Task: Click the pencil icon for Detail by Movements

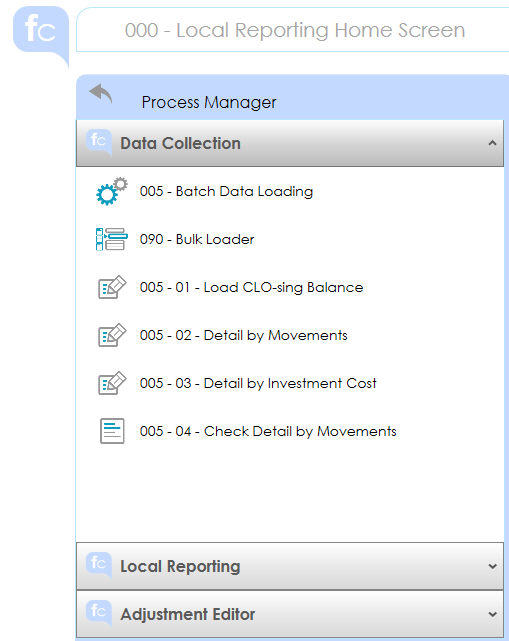Action: click(x=112, y=335)
